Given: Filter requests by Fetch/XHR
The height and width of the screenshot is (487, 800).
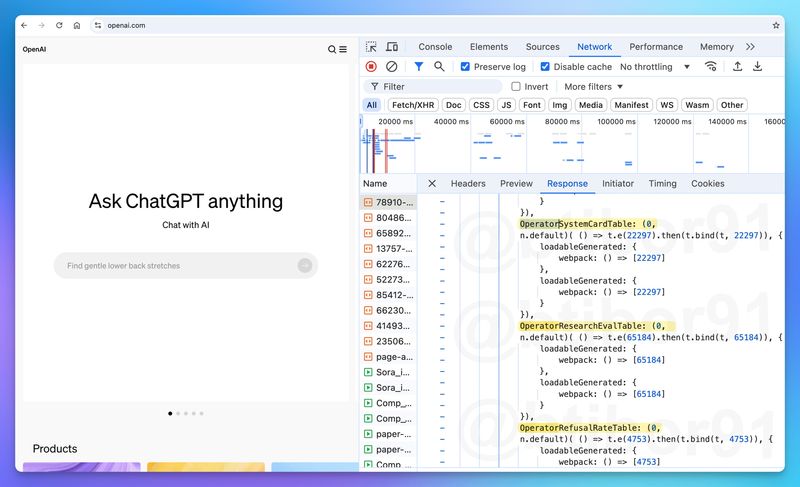Looking at the screenshot, I should pos(413,105).
